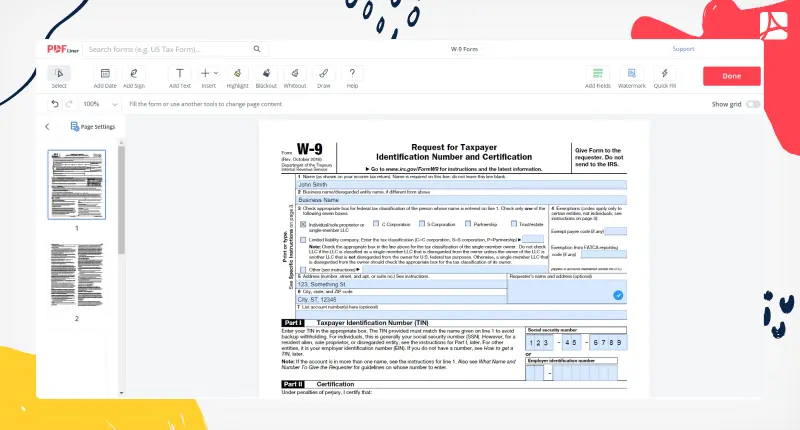Open the 100% zoom dropdown
Screen dimensions: 800x430
[x=100, y=104]
